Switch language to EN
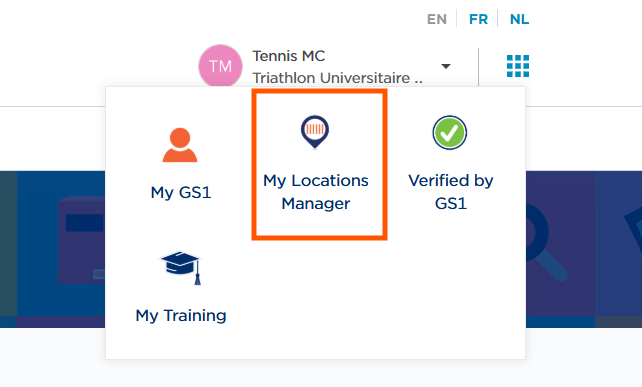 tap(436, 19)
